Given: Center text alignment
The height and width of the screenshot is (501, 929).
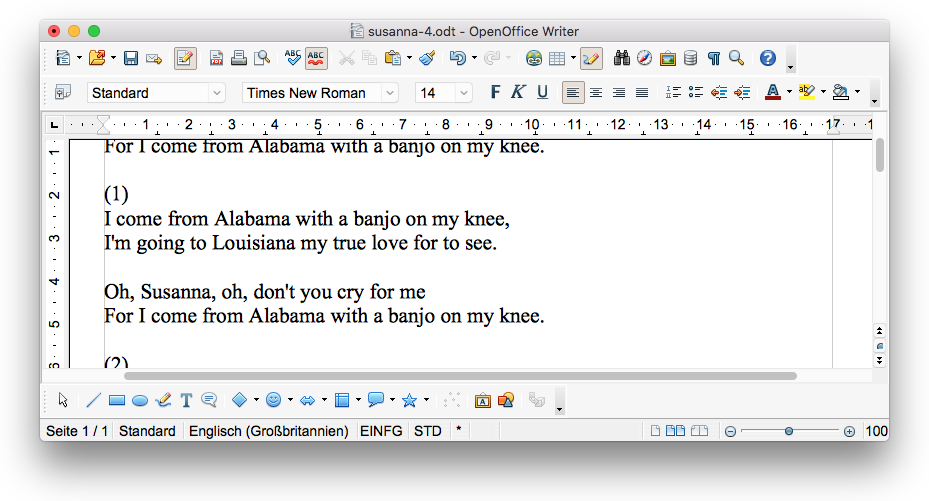Looking at the screenshot, I should click(596, 92).
